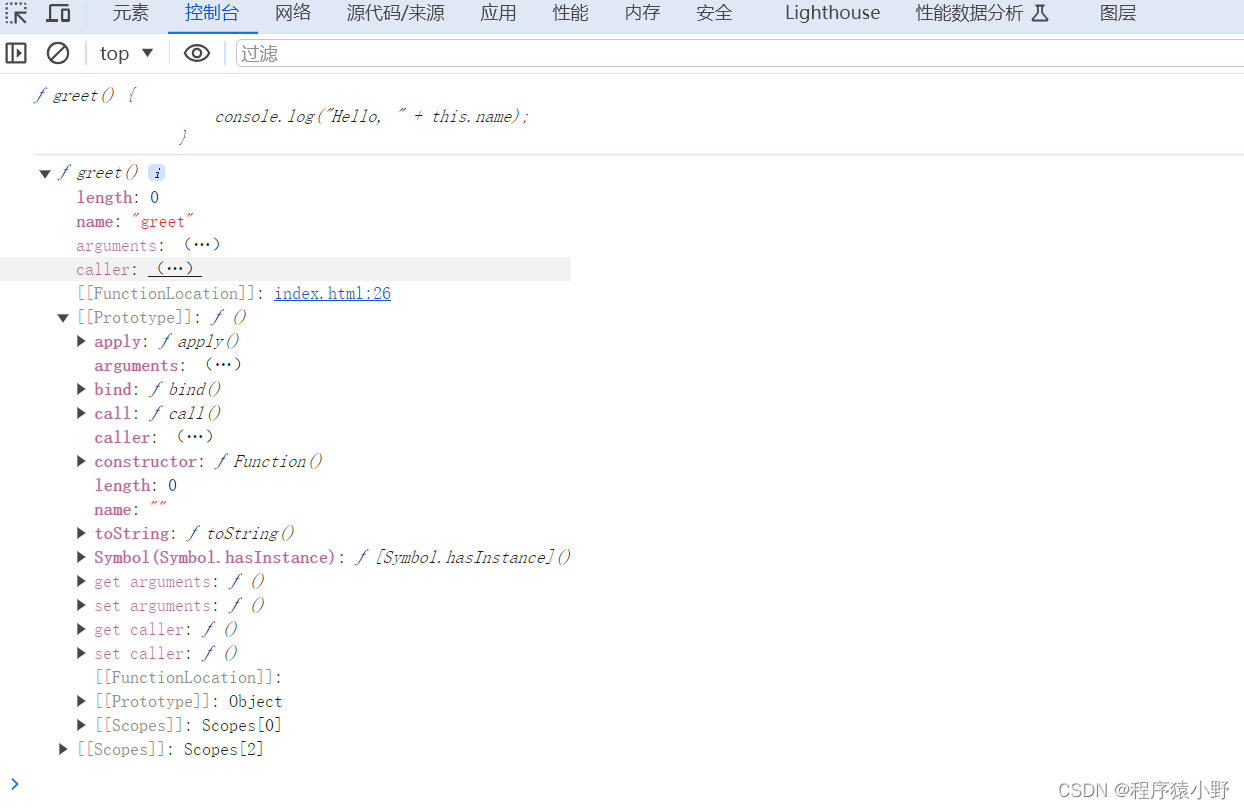Open the Lighthouse tab
The image size is (1244, 809).
tap(832, 13)
